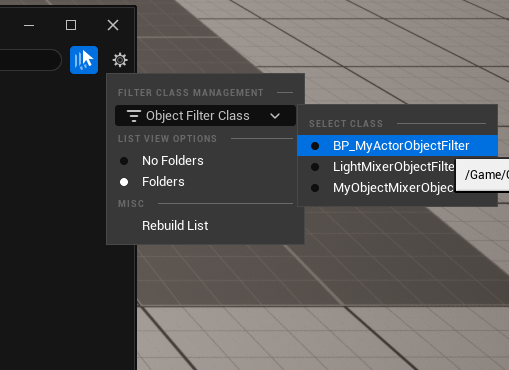509x370 pixels.
Task: Select the Folders view option
Action: [x=205, y=182]
